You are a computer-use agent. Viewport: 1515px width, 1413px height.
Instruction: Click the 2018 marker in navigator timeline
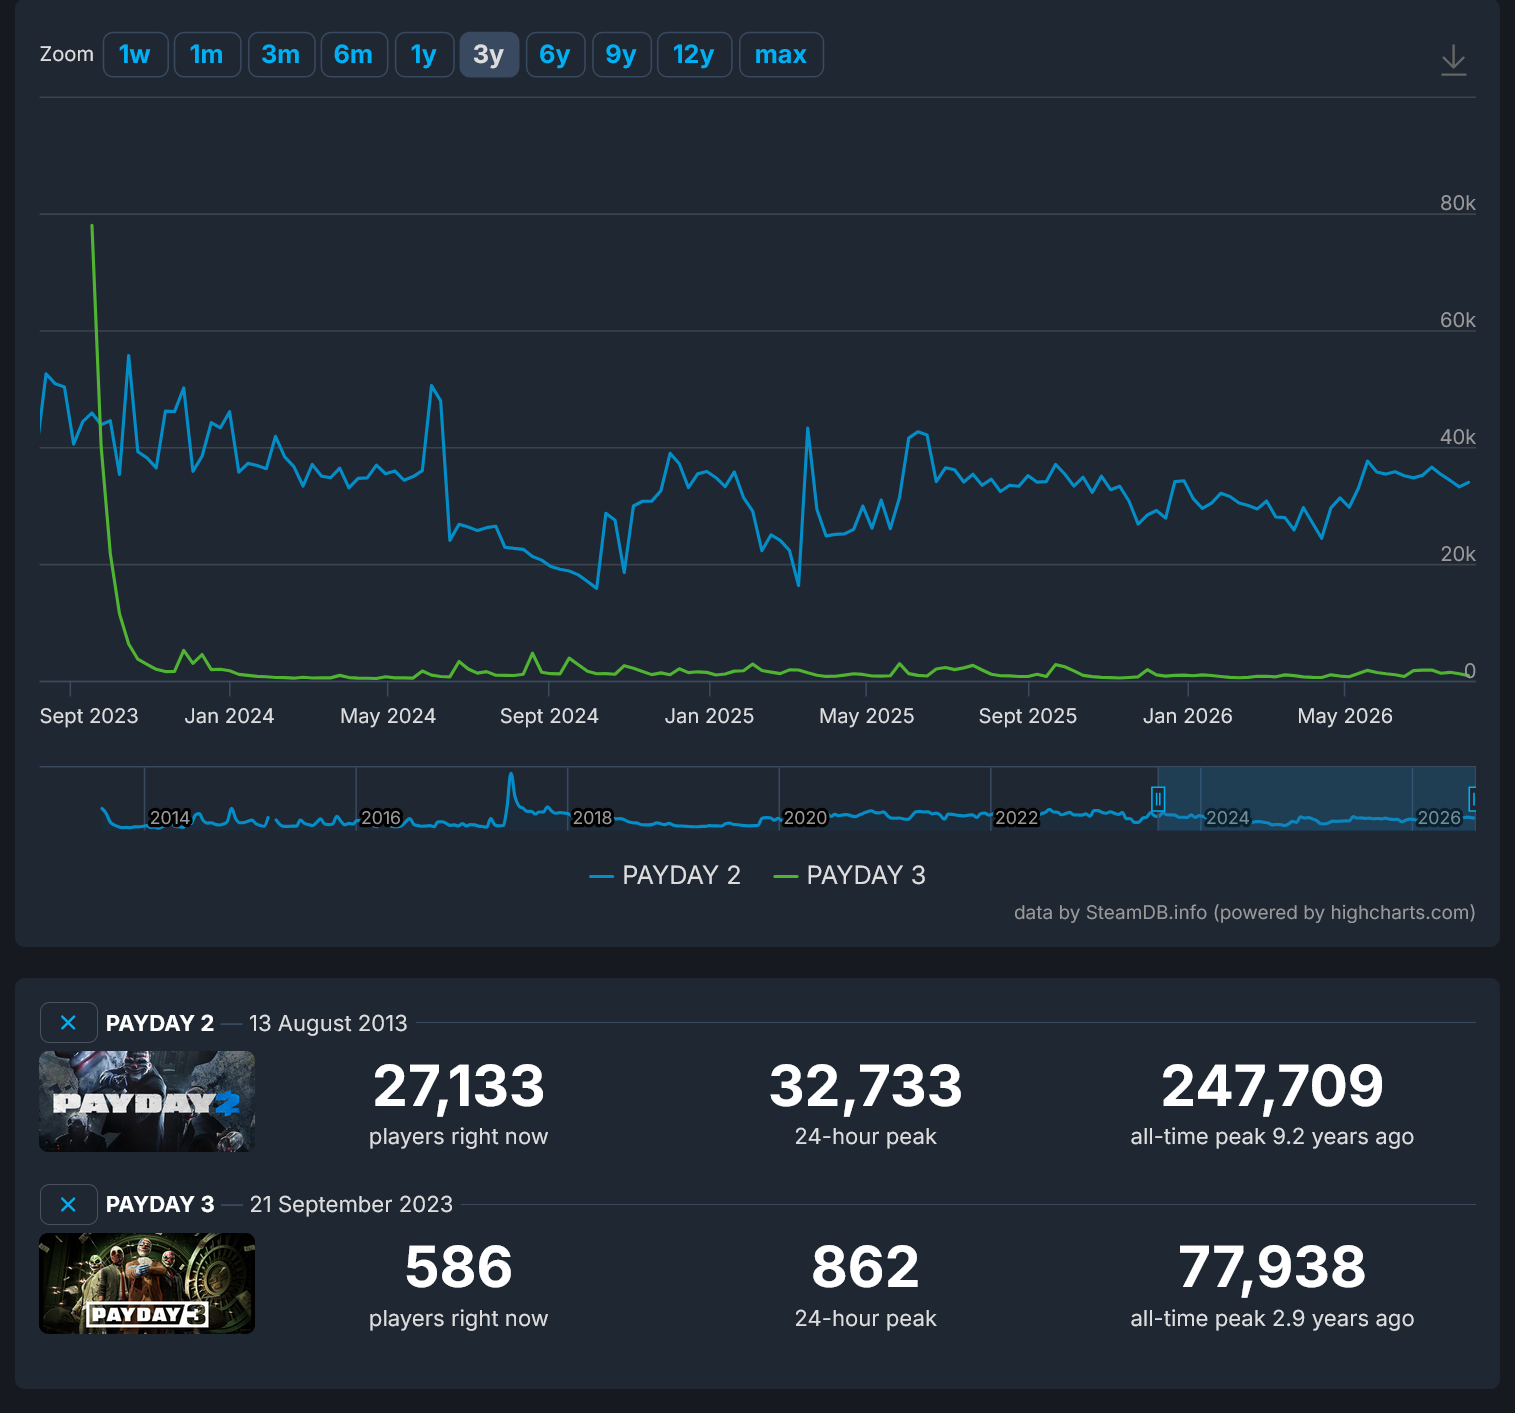coord(592,818)
